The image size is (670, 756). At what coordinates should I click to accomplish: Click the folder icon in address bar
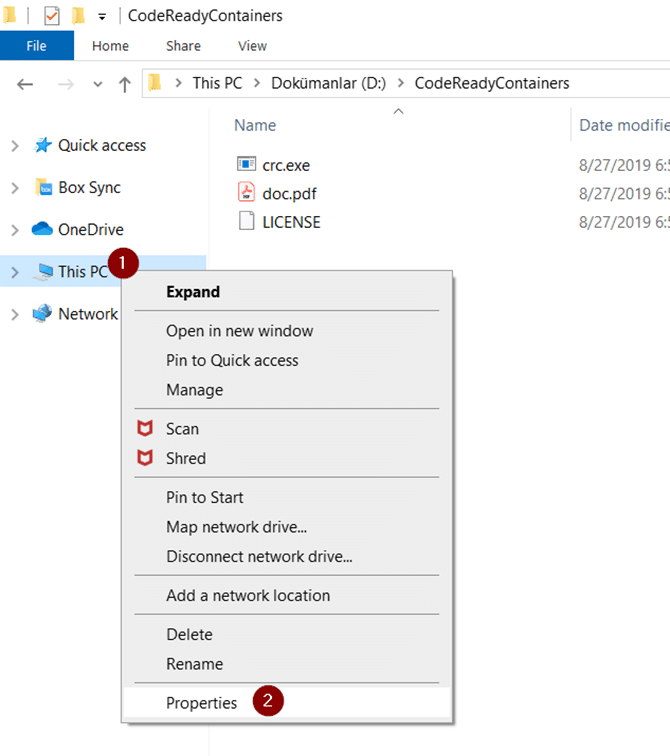point(155,83)
